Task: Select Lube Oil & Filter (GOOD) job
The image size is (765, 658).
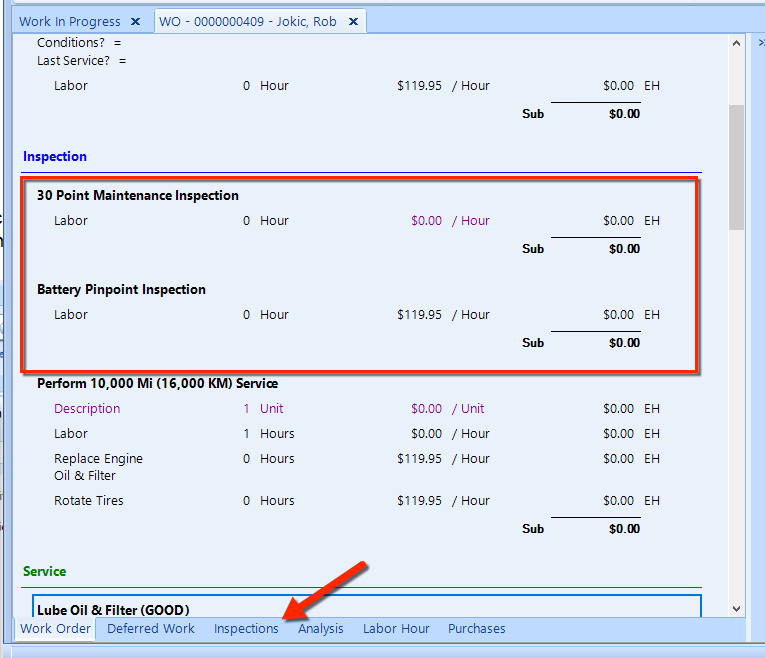Action: point(113,609)
